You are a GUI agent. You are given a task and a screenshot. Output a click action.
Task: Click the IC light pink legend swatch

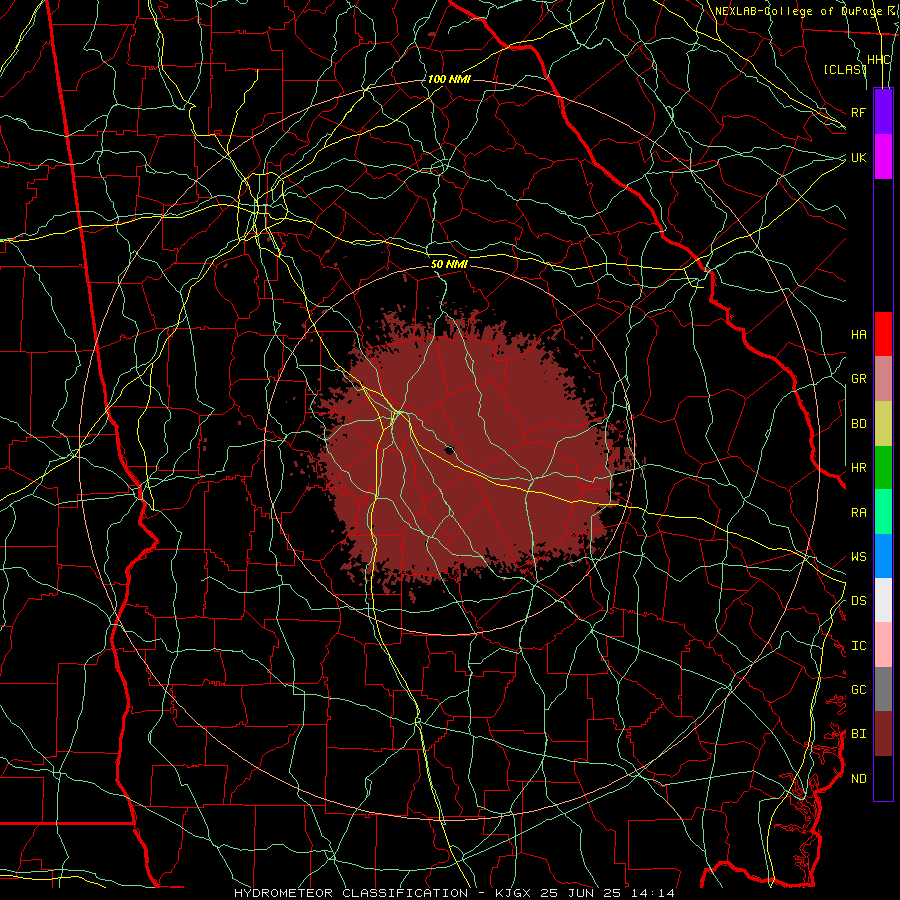(883, 645)
